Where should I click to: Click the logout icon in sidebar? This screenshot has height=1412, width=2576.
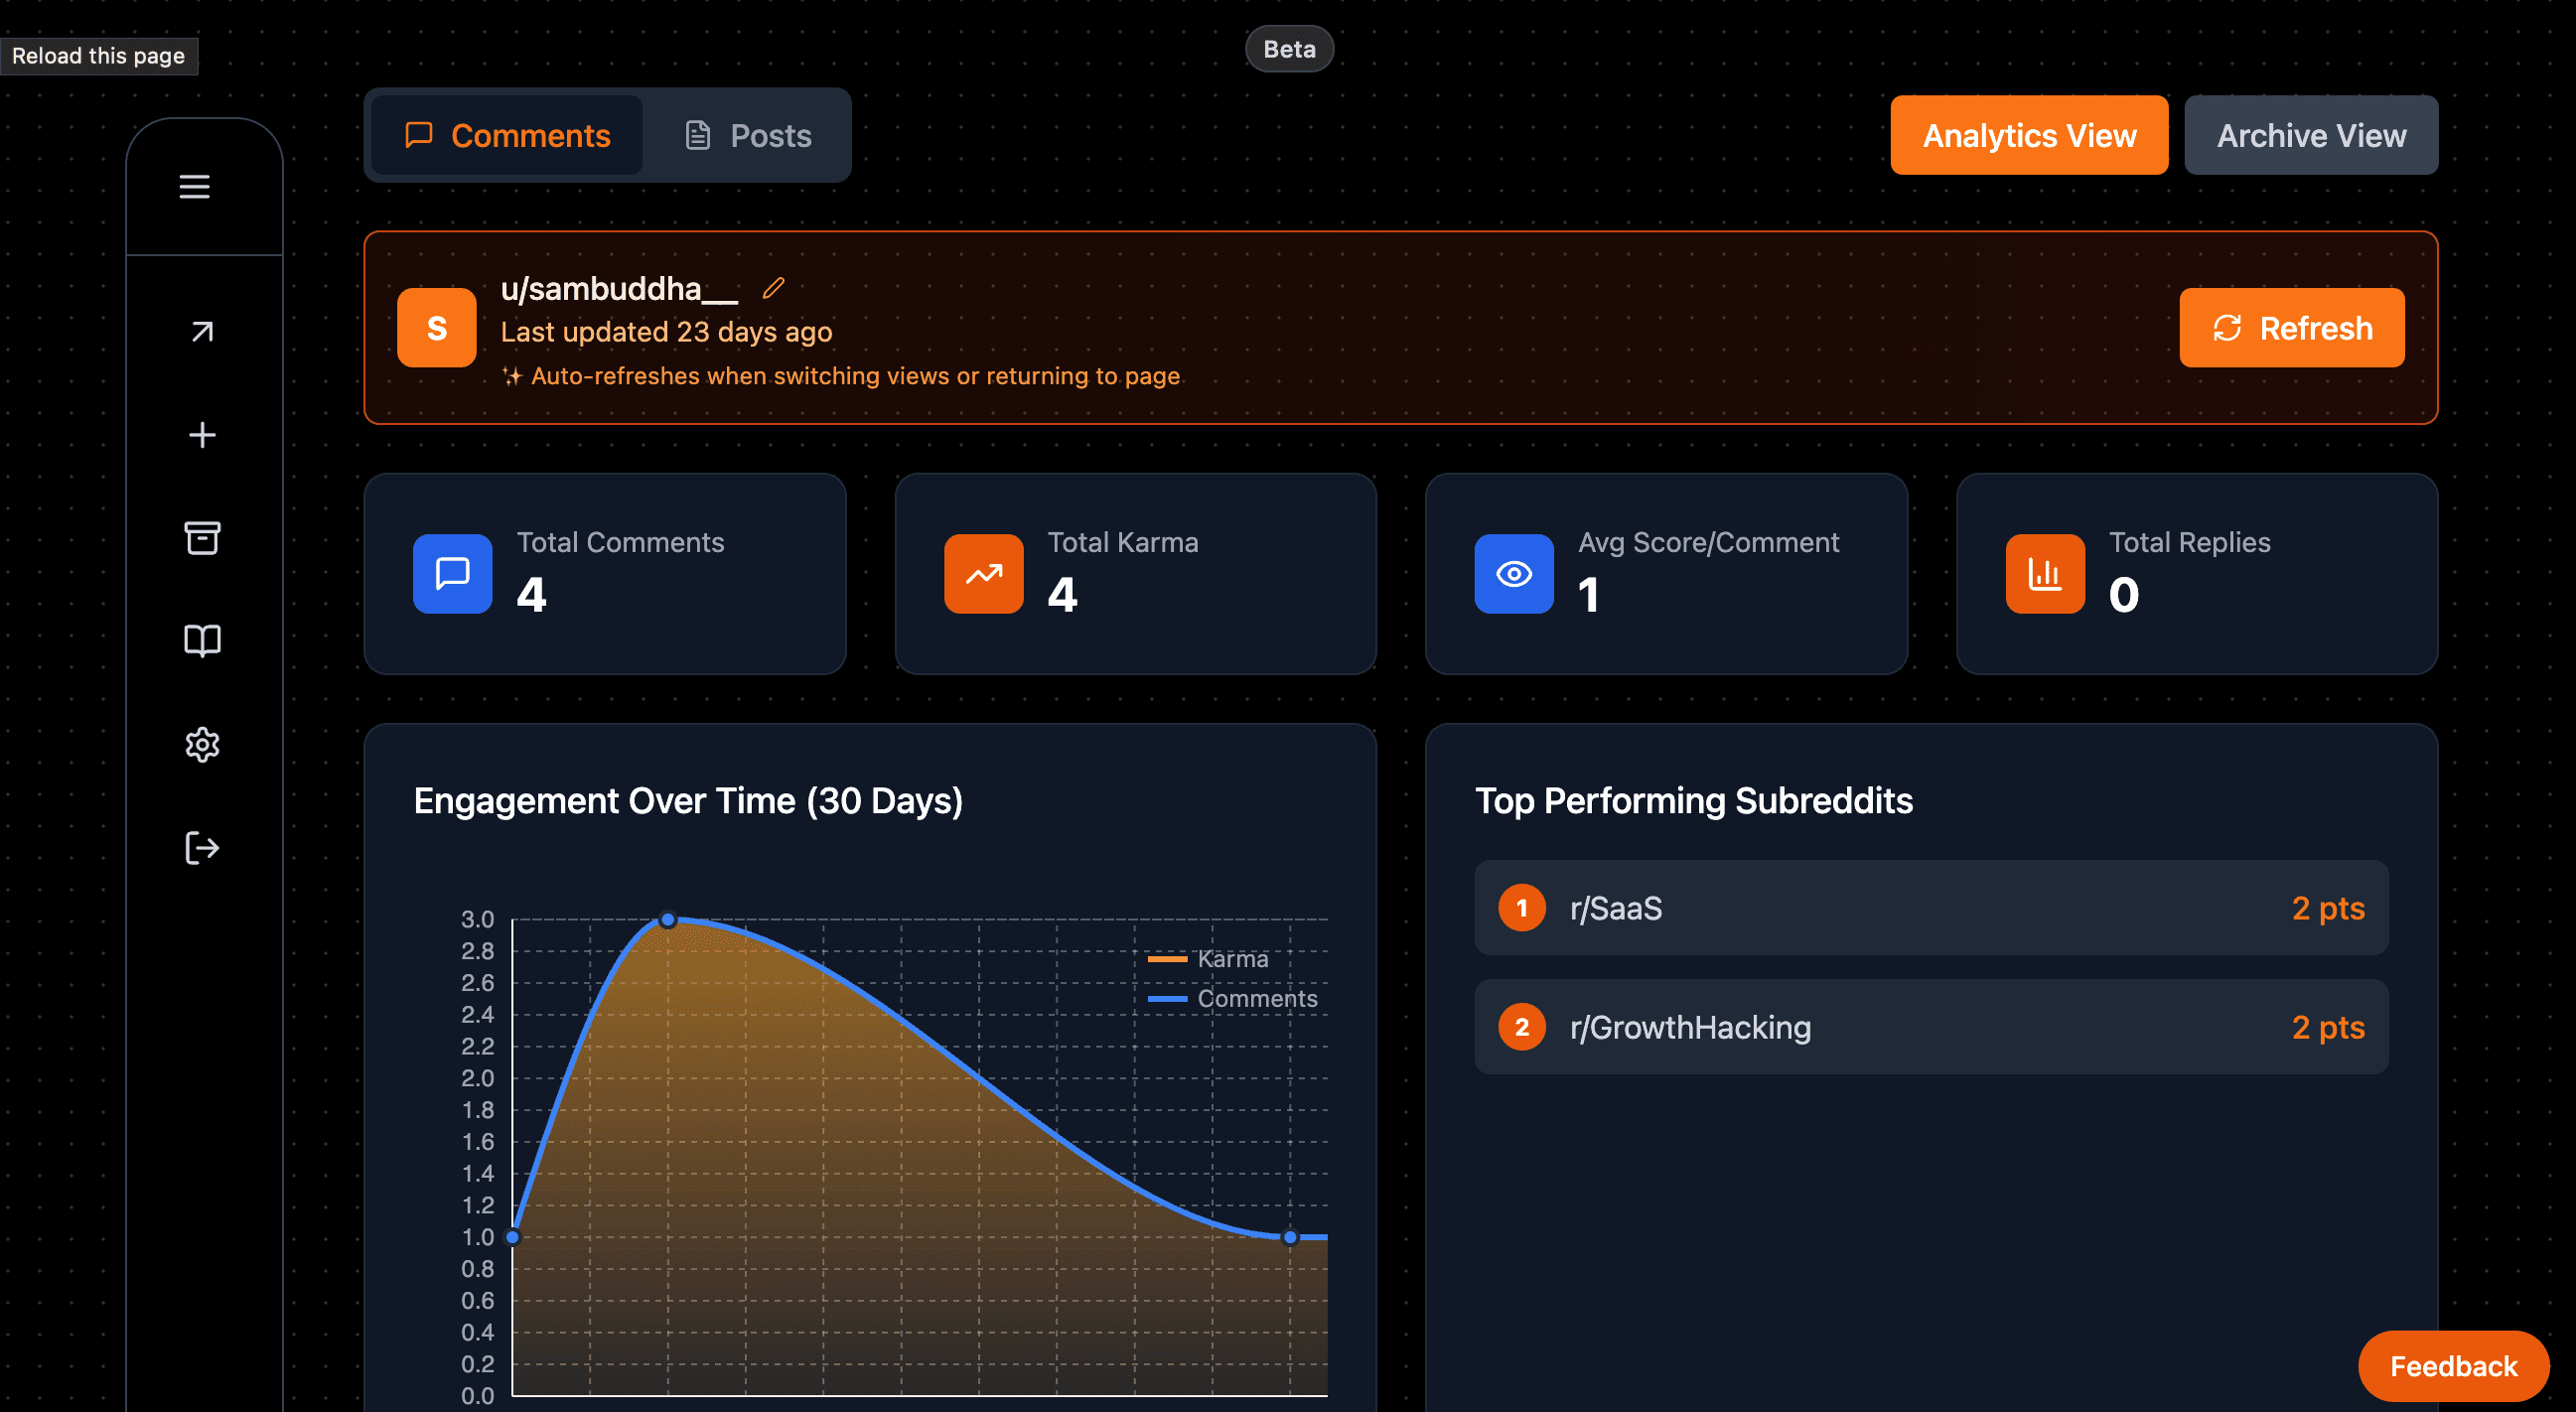(202, 848)
